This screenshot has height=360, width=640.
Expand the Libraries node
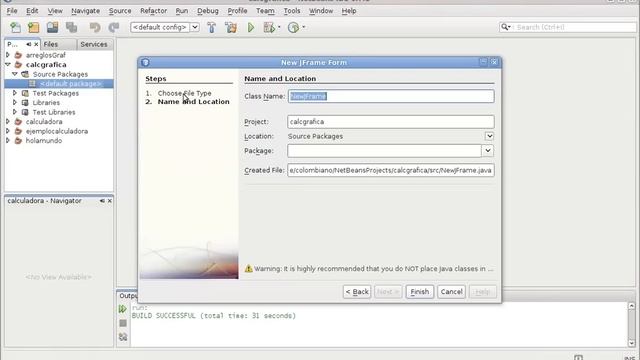pyautogui.click(x=15, y=102)
